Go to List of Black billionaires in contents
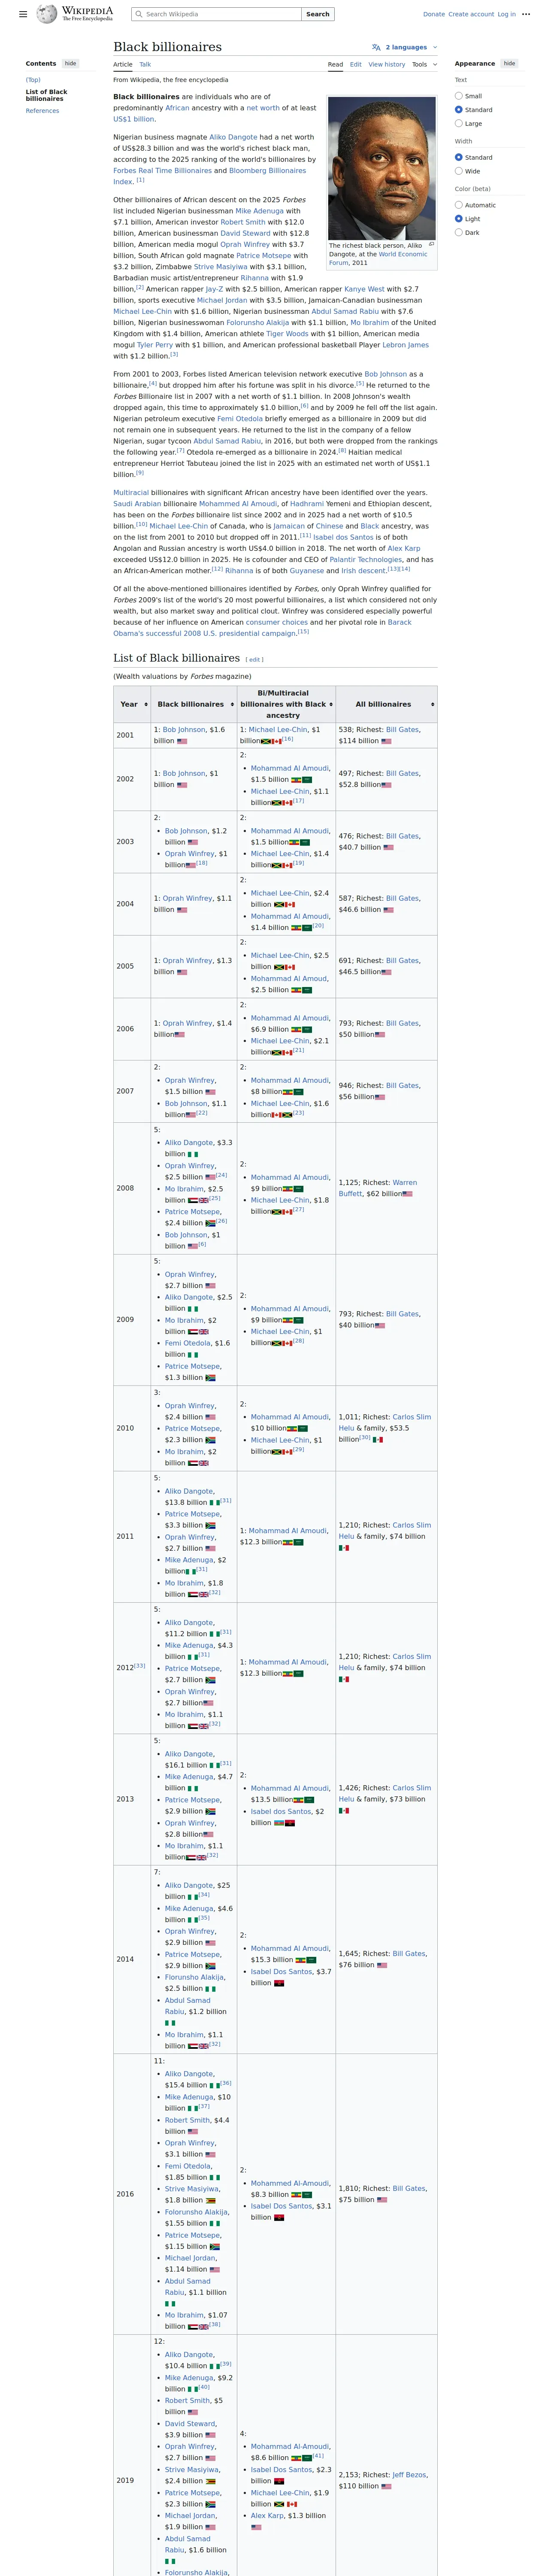551x2576 pixels. tap(47, 95)
